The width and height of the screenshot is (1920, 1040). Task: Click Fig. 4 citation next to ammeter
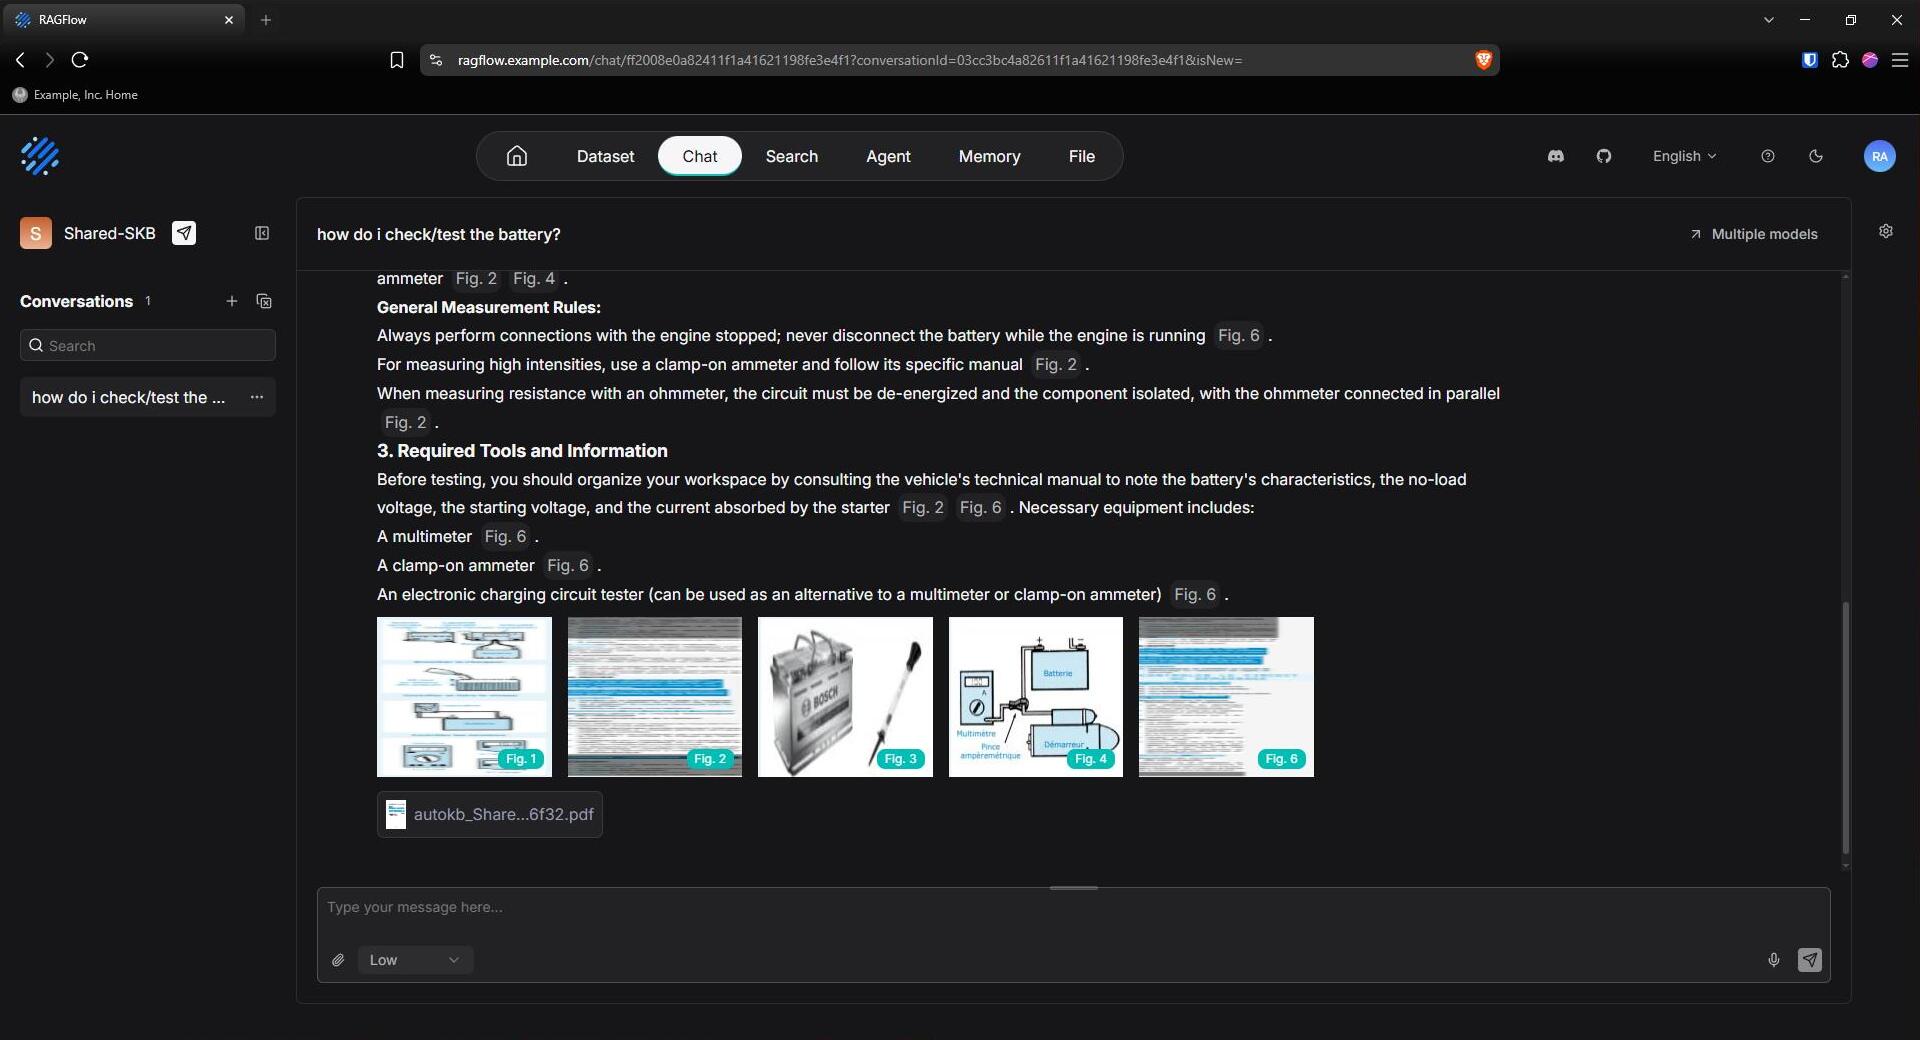click(x=534, y=279)
